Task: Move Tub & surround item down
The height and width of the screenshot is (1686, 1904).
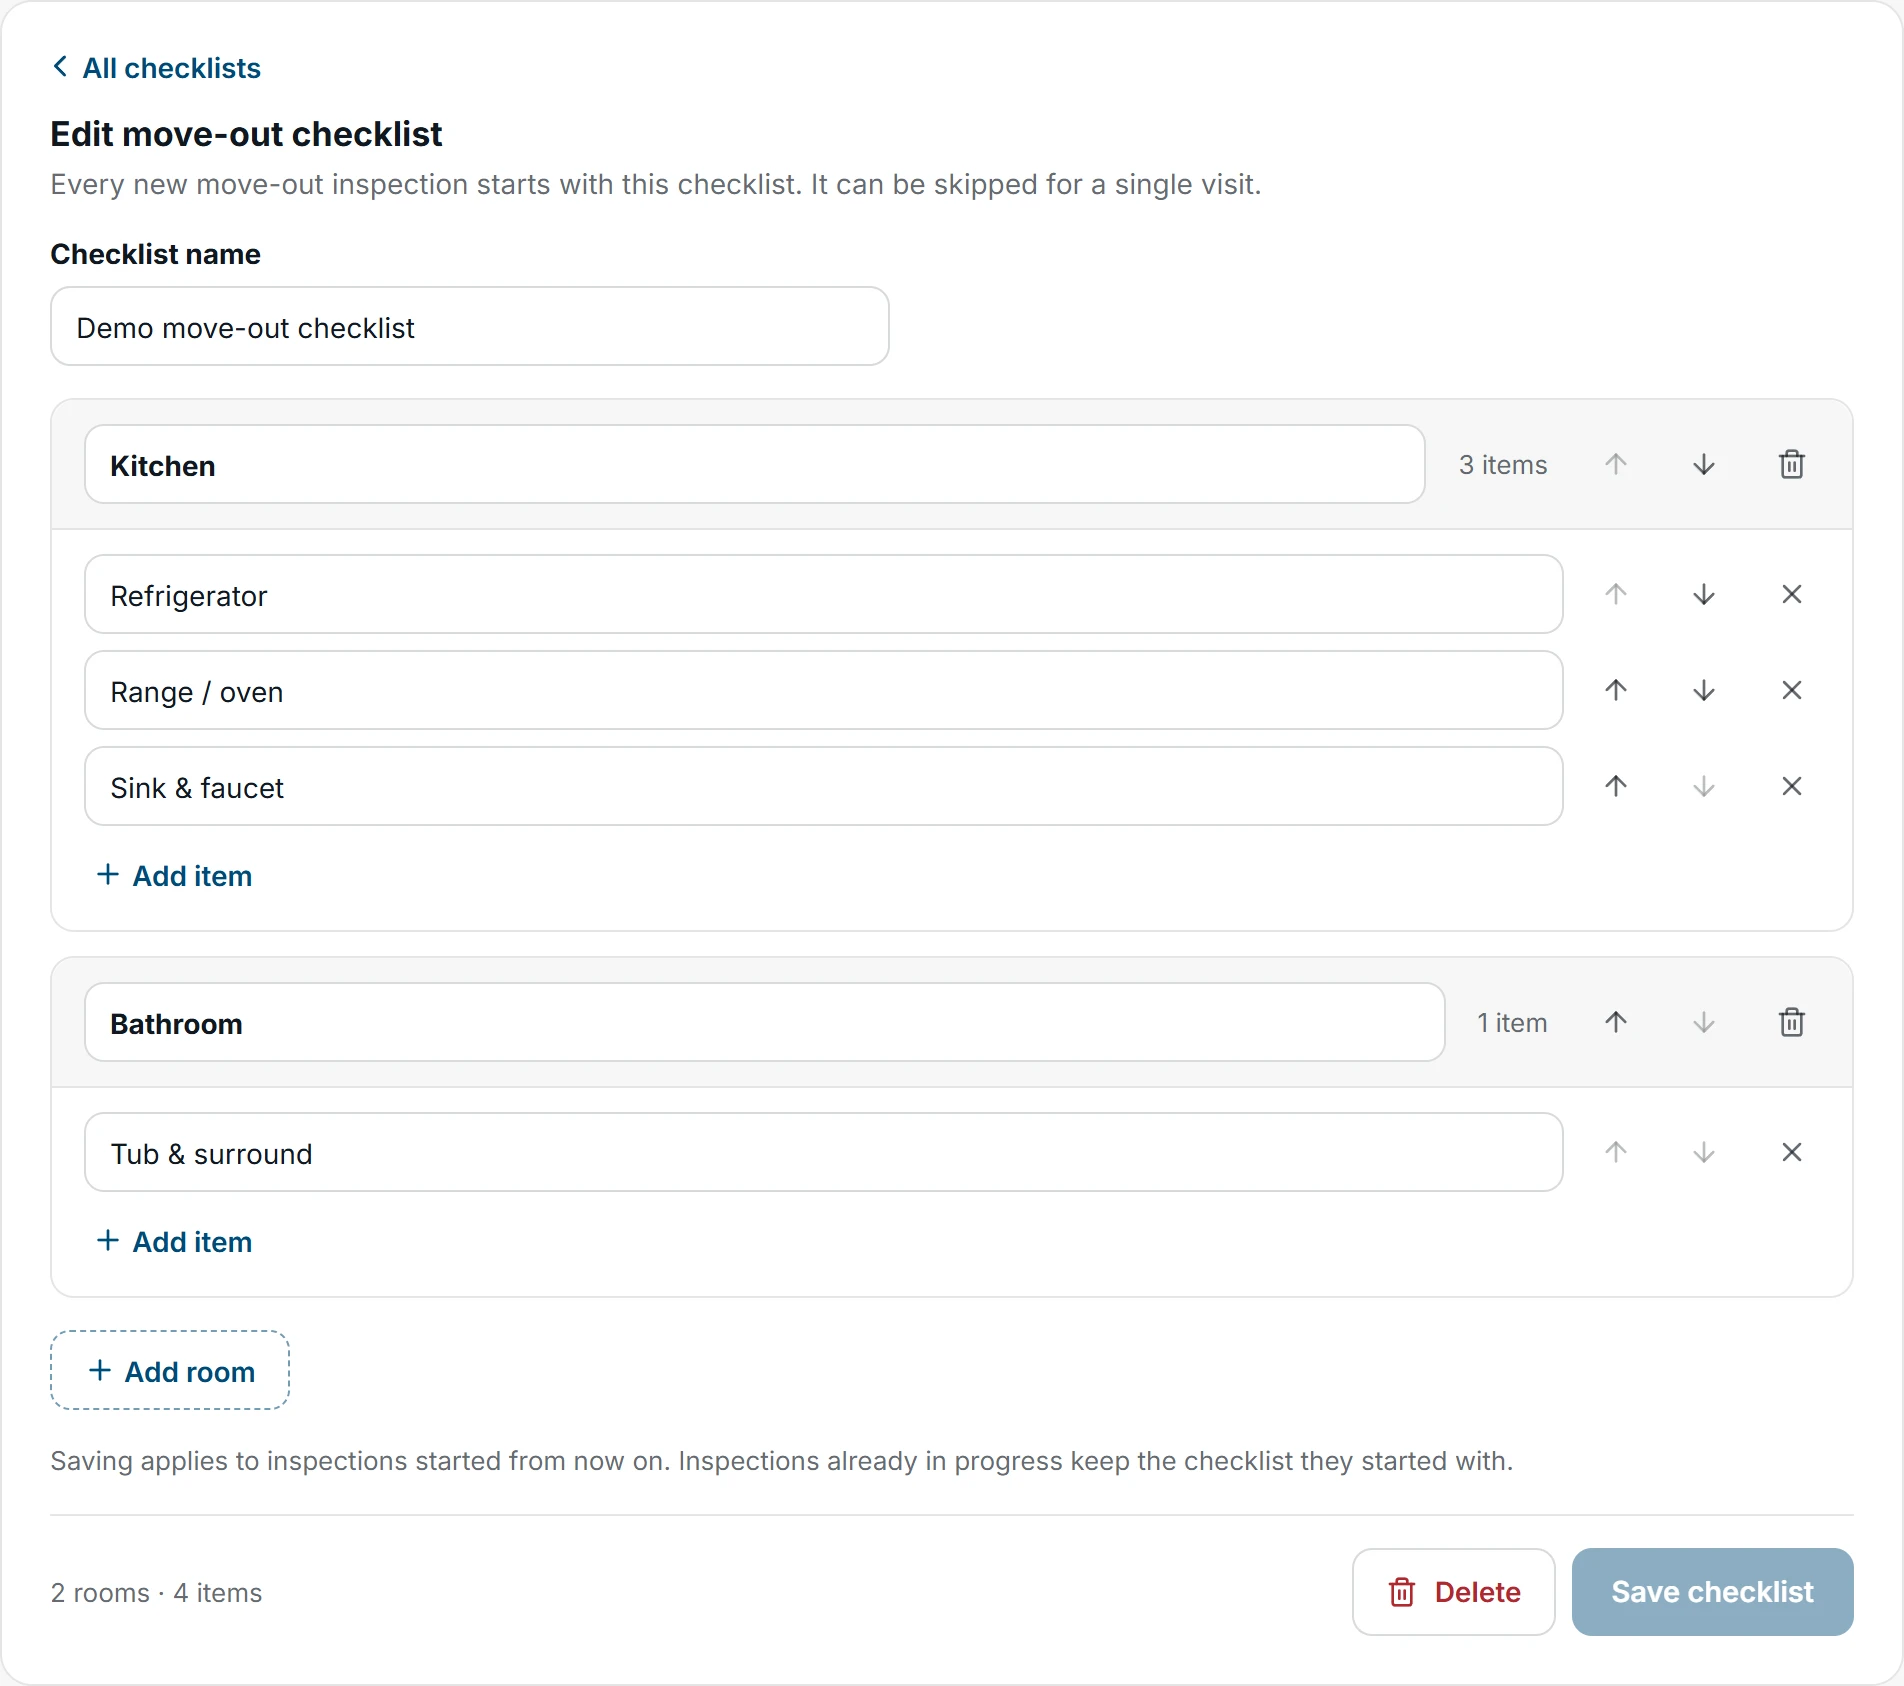Action: click(x=1704, y=1152)
